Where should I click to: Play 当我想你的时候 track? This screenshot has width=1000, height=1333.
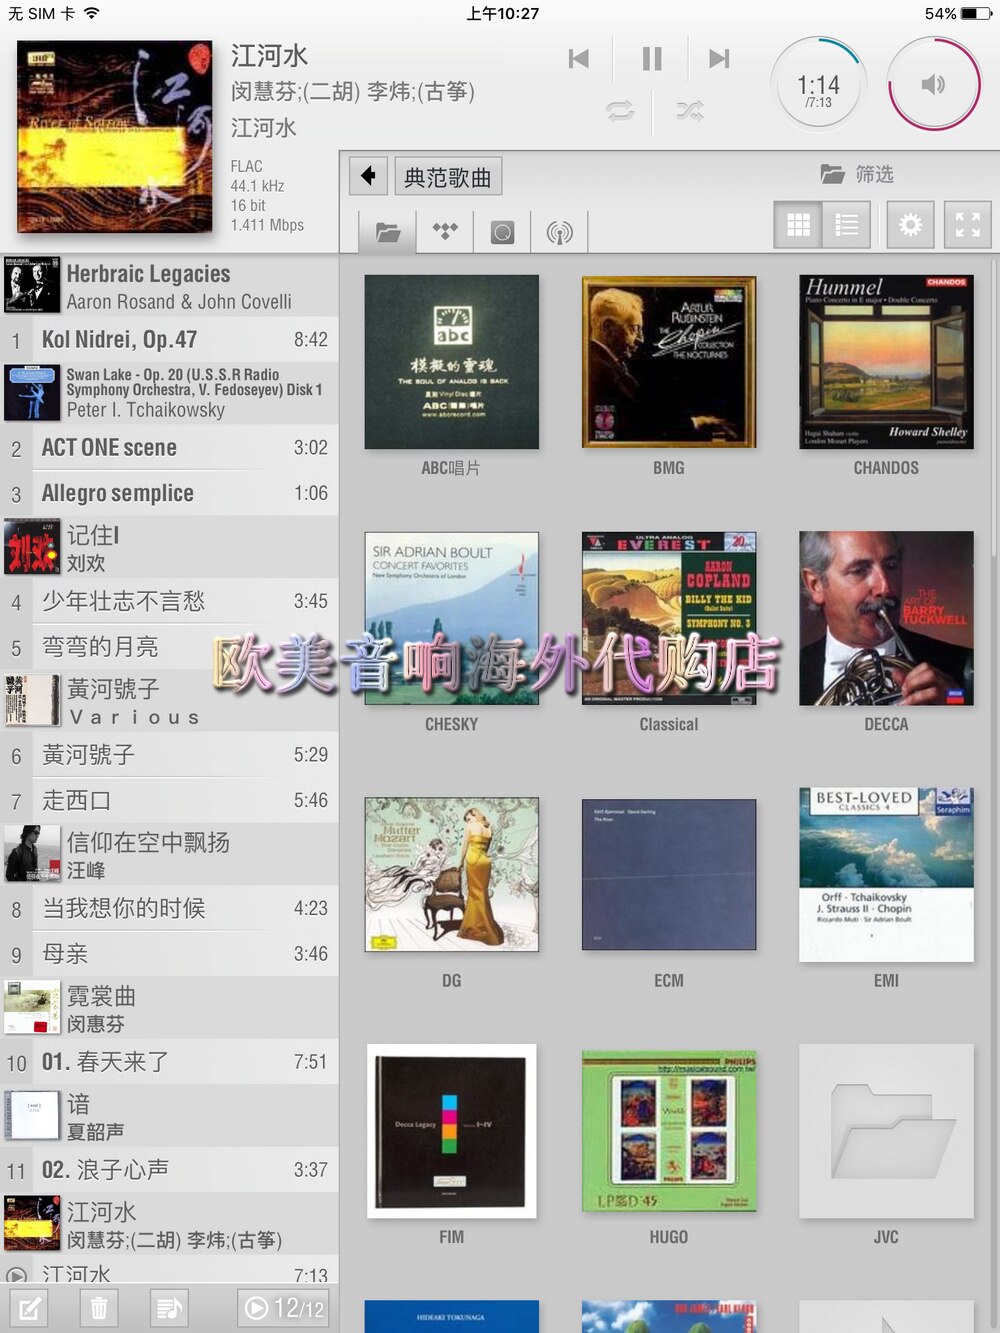169,908
